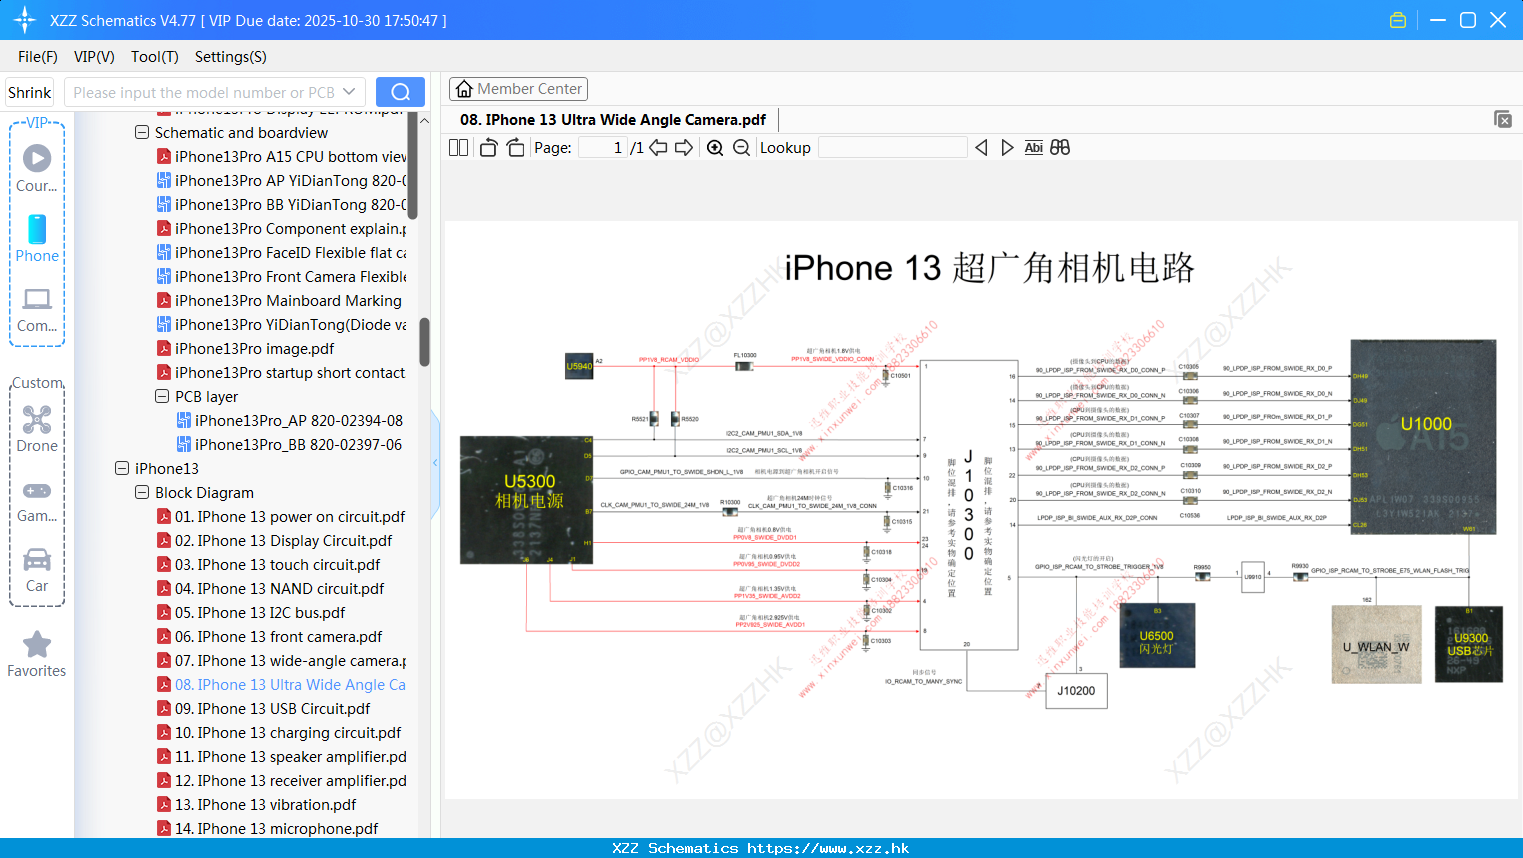
Task: Rotate the PDF page counterclockwise
Action: click(488, 148)
